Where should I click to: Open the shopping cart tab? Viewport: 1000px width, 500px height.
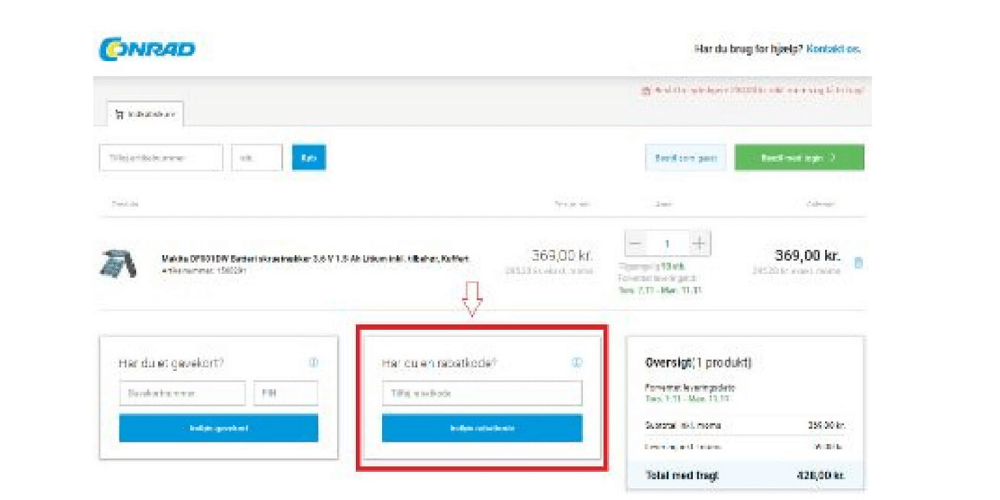[x=145, y=115]
